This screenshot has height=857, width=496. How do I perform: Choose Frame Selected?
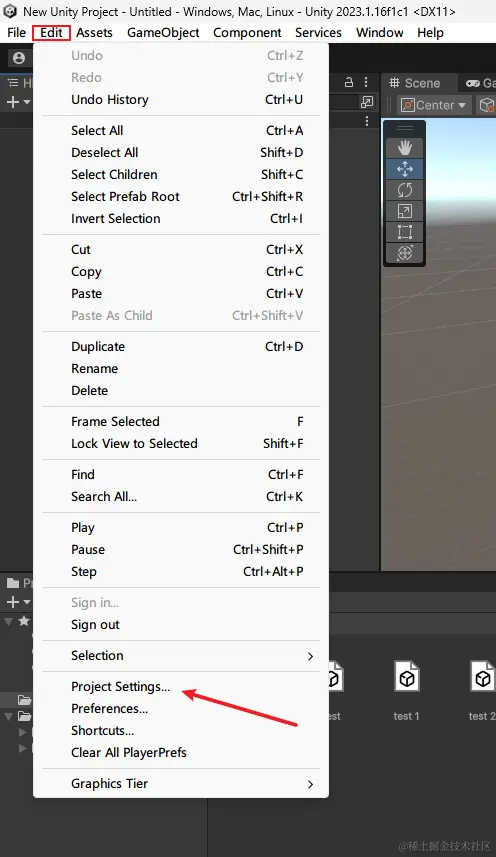(x=181, y=421)
